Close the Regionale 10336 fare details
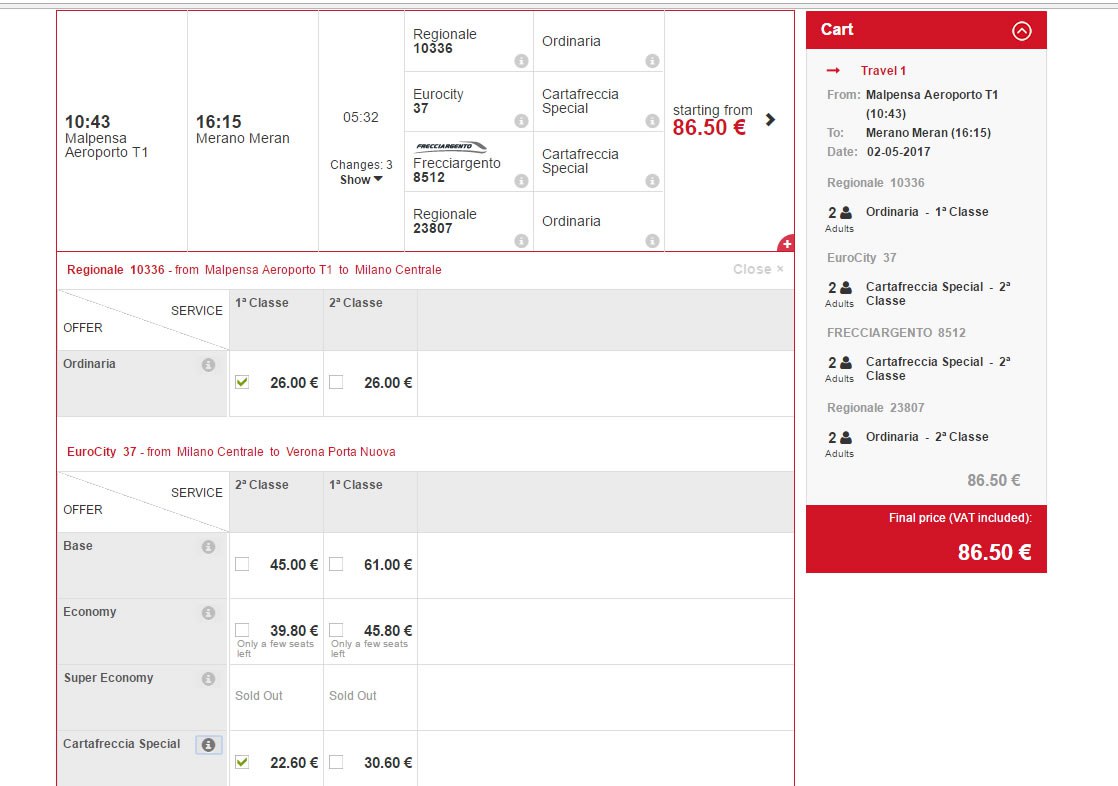This screenshot has width=1118, height=786. tap(758, 269)
